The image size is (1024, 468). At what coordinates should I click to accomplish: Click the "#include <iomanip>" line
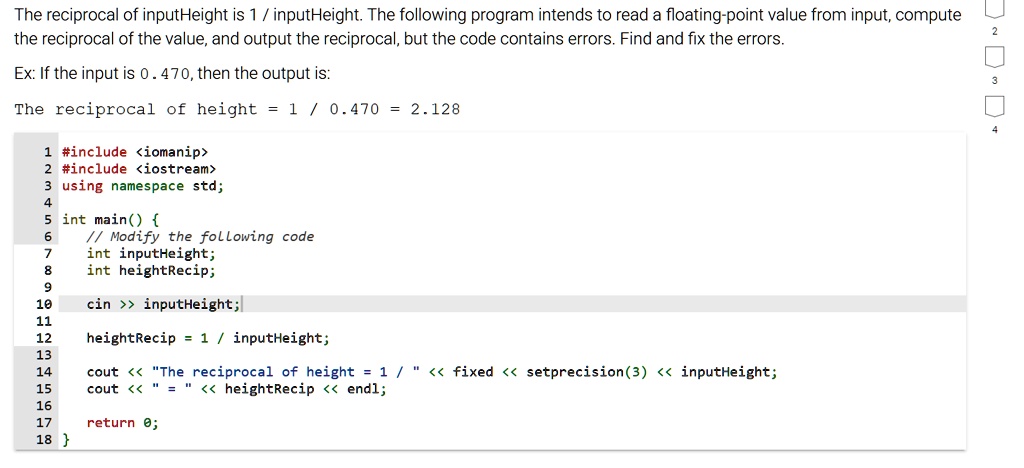(134, 152)
